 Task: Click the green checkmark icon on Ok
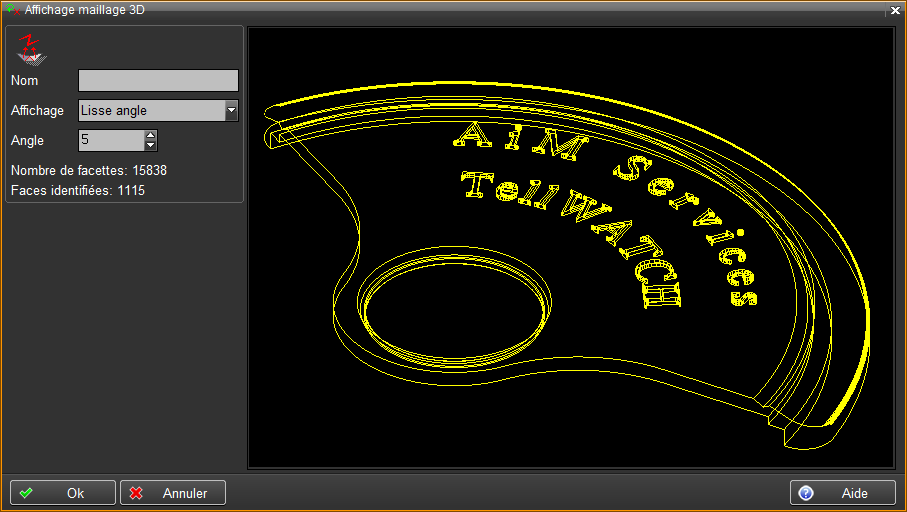click(26, 493)
